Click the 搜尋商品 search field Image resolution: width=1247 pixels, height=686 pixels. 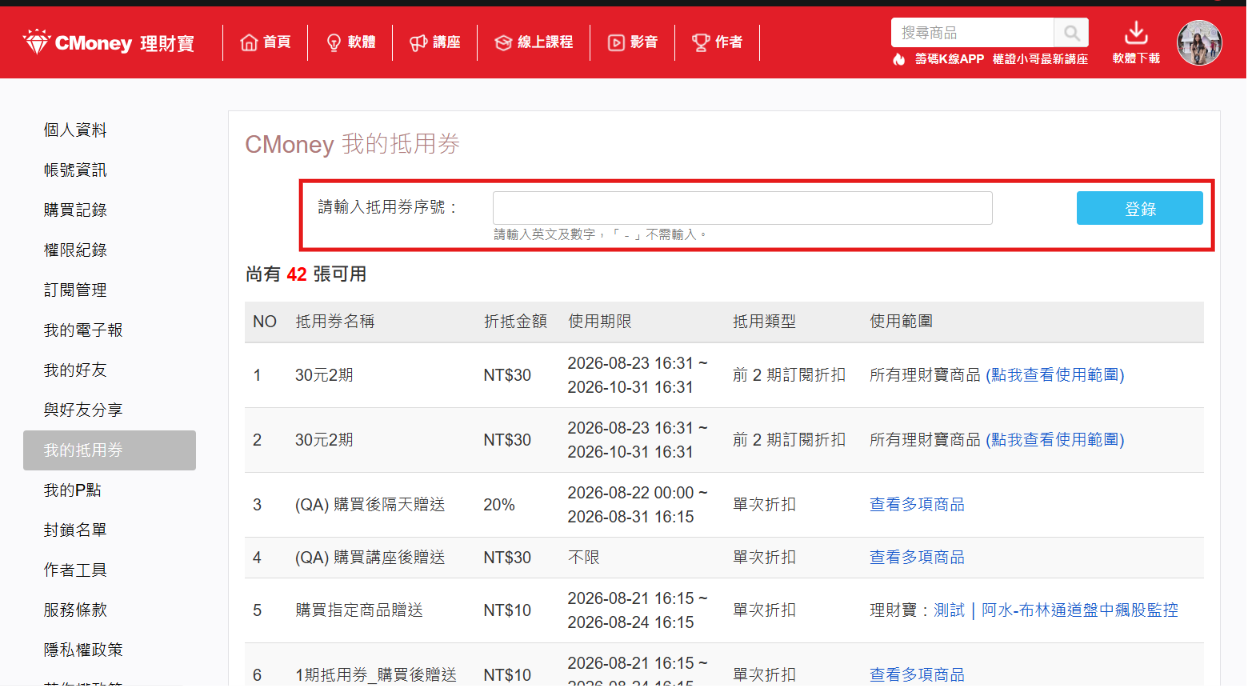click(972, 33)
